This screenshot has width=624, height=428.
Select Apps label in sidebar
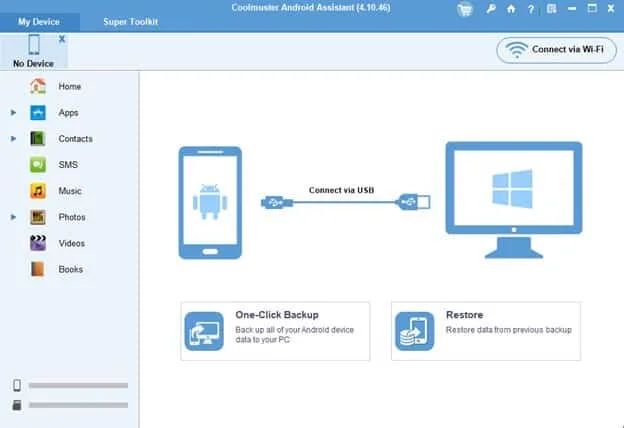click(68, 113)
